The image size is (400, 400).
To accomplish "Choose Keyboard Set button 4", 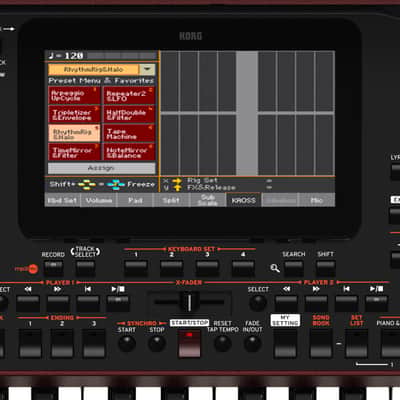I will (243, 268).
